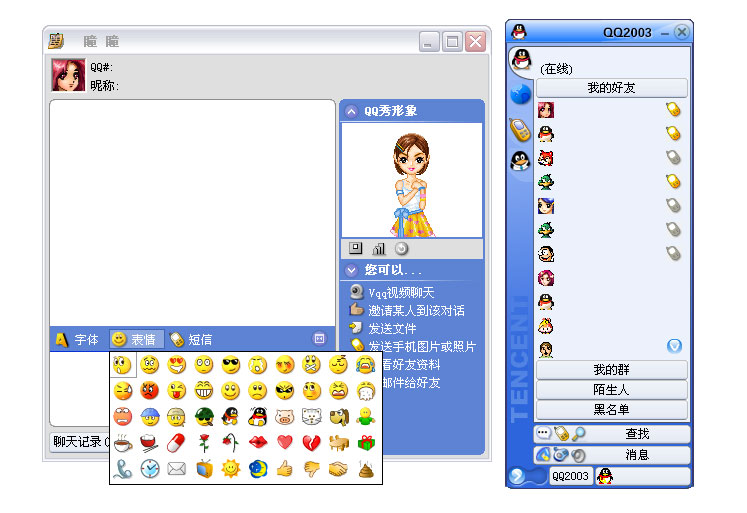The image size is (747, 513).
Task: Insert the smiling sun emoticon
Action: tap(231, 469)
